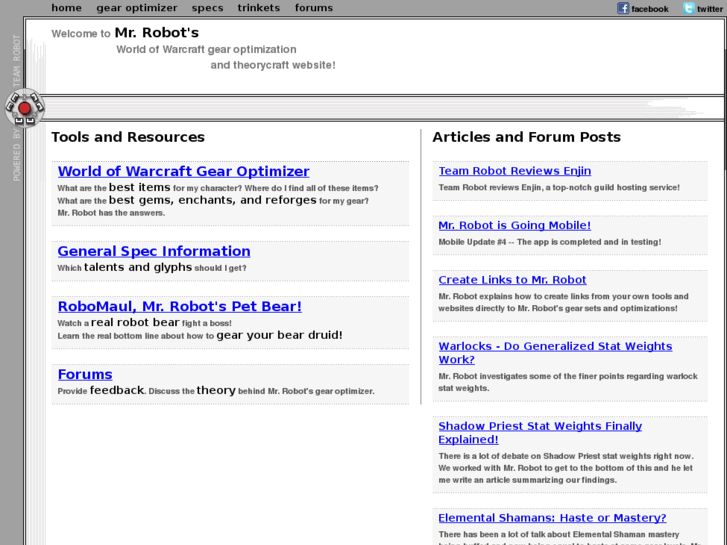This screenshot has width=727, height=545.
Task: Select trinkets in top navigation
Action: [x=259, y=8]
